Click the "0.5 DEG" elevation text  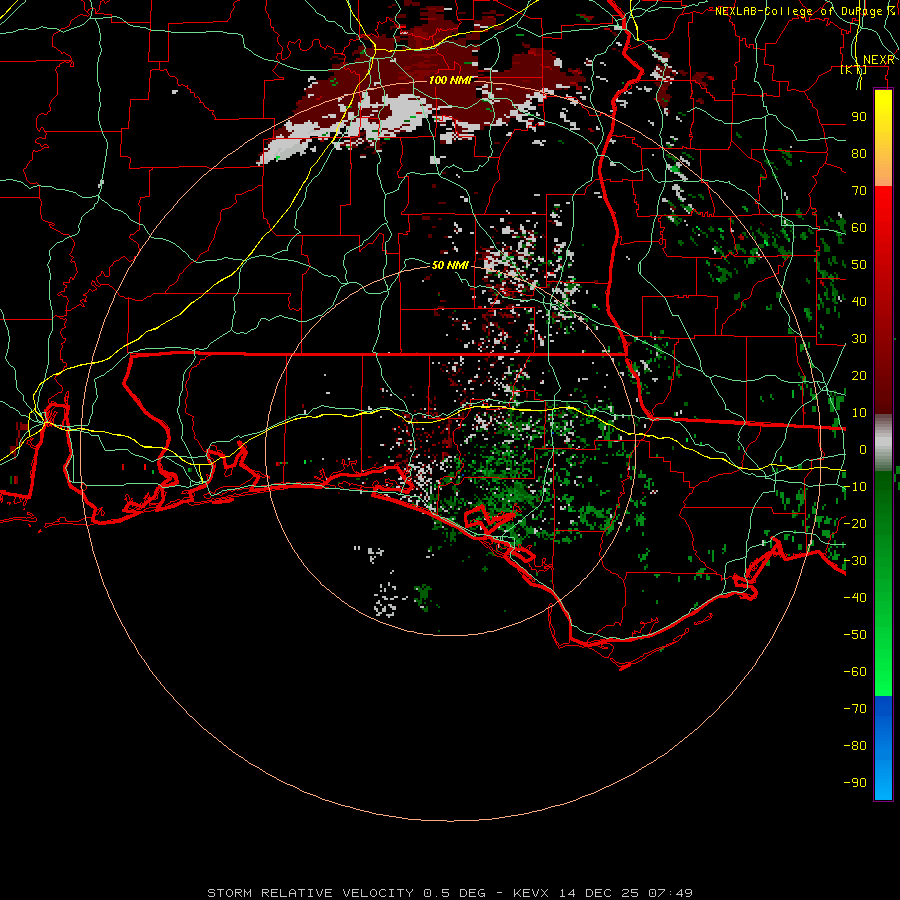(455, 893)
